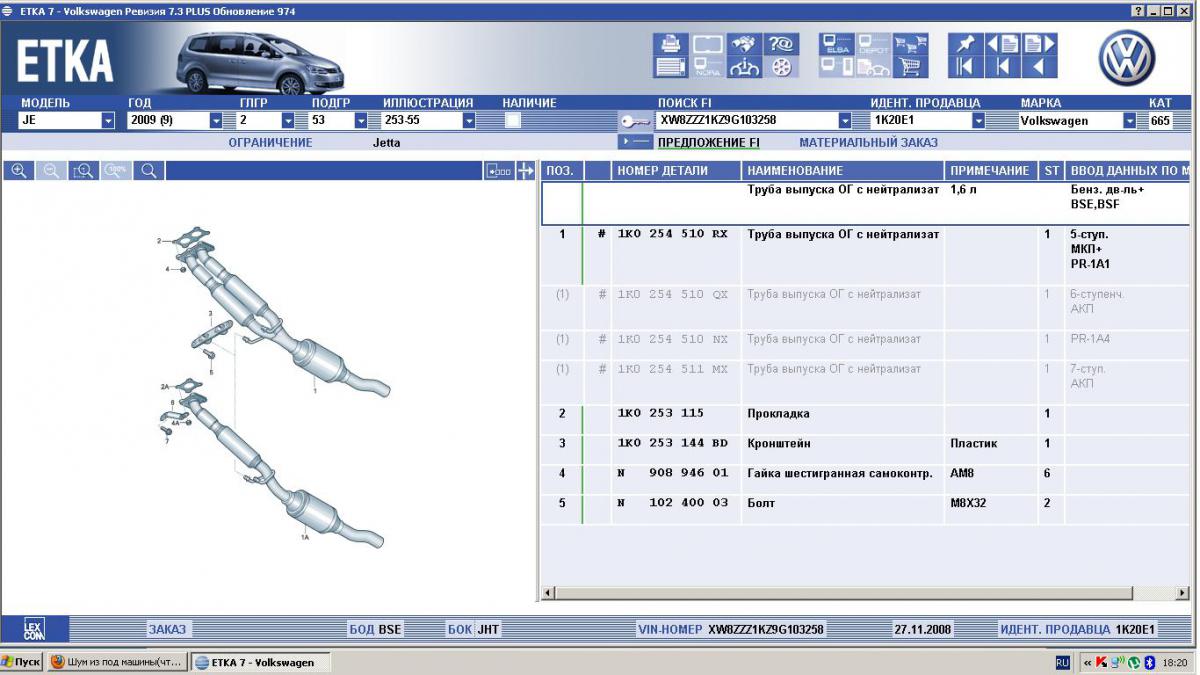Reset illustration zoom to 100%
The height and width of the screenshot is (675, 1200).
[116, 171]
